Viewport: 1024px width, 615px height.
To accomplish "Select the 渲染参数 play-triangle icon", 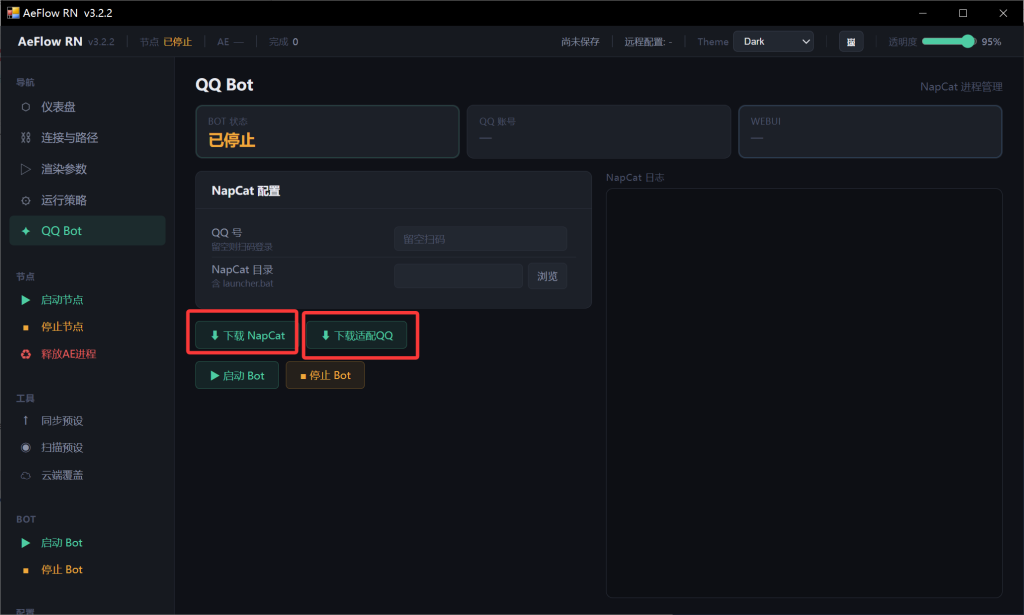I will (x=26, y=169).
